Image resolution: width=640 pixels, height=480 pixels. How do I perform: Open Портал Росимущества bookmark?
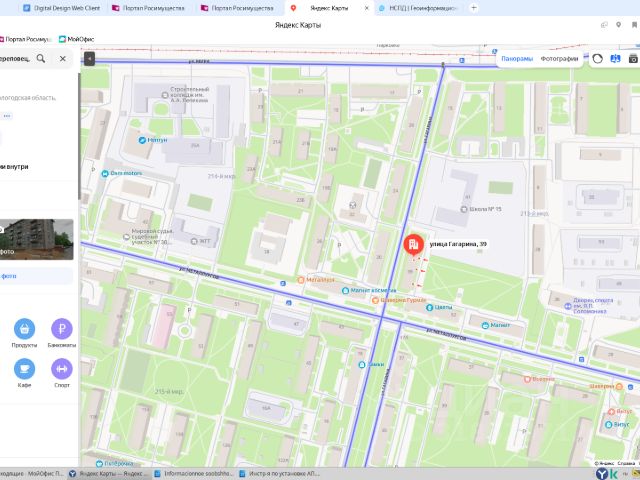(26, 39)
